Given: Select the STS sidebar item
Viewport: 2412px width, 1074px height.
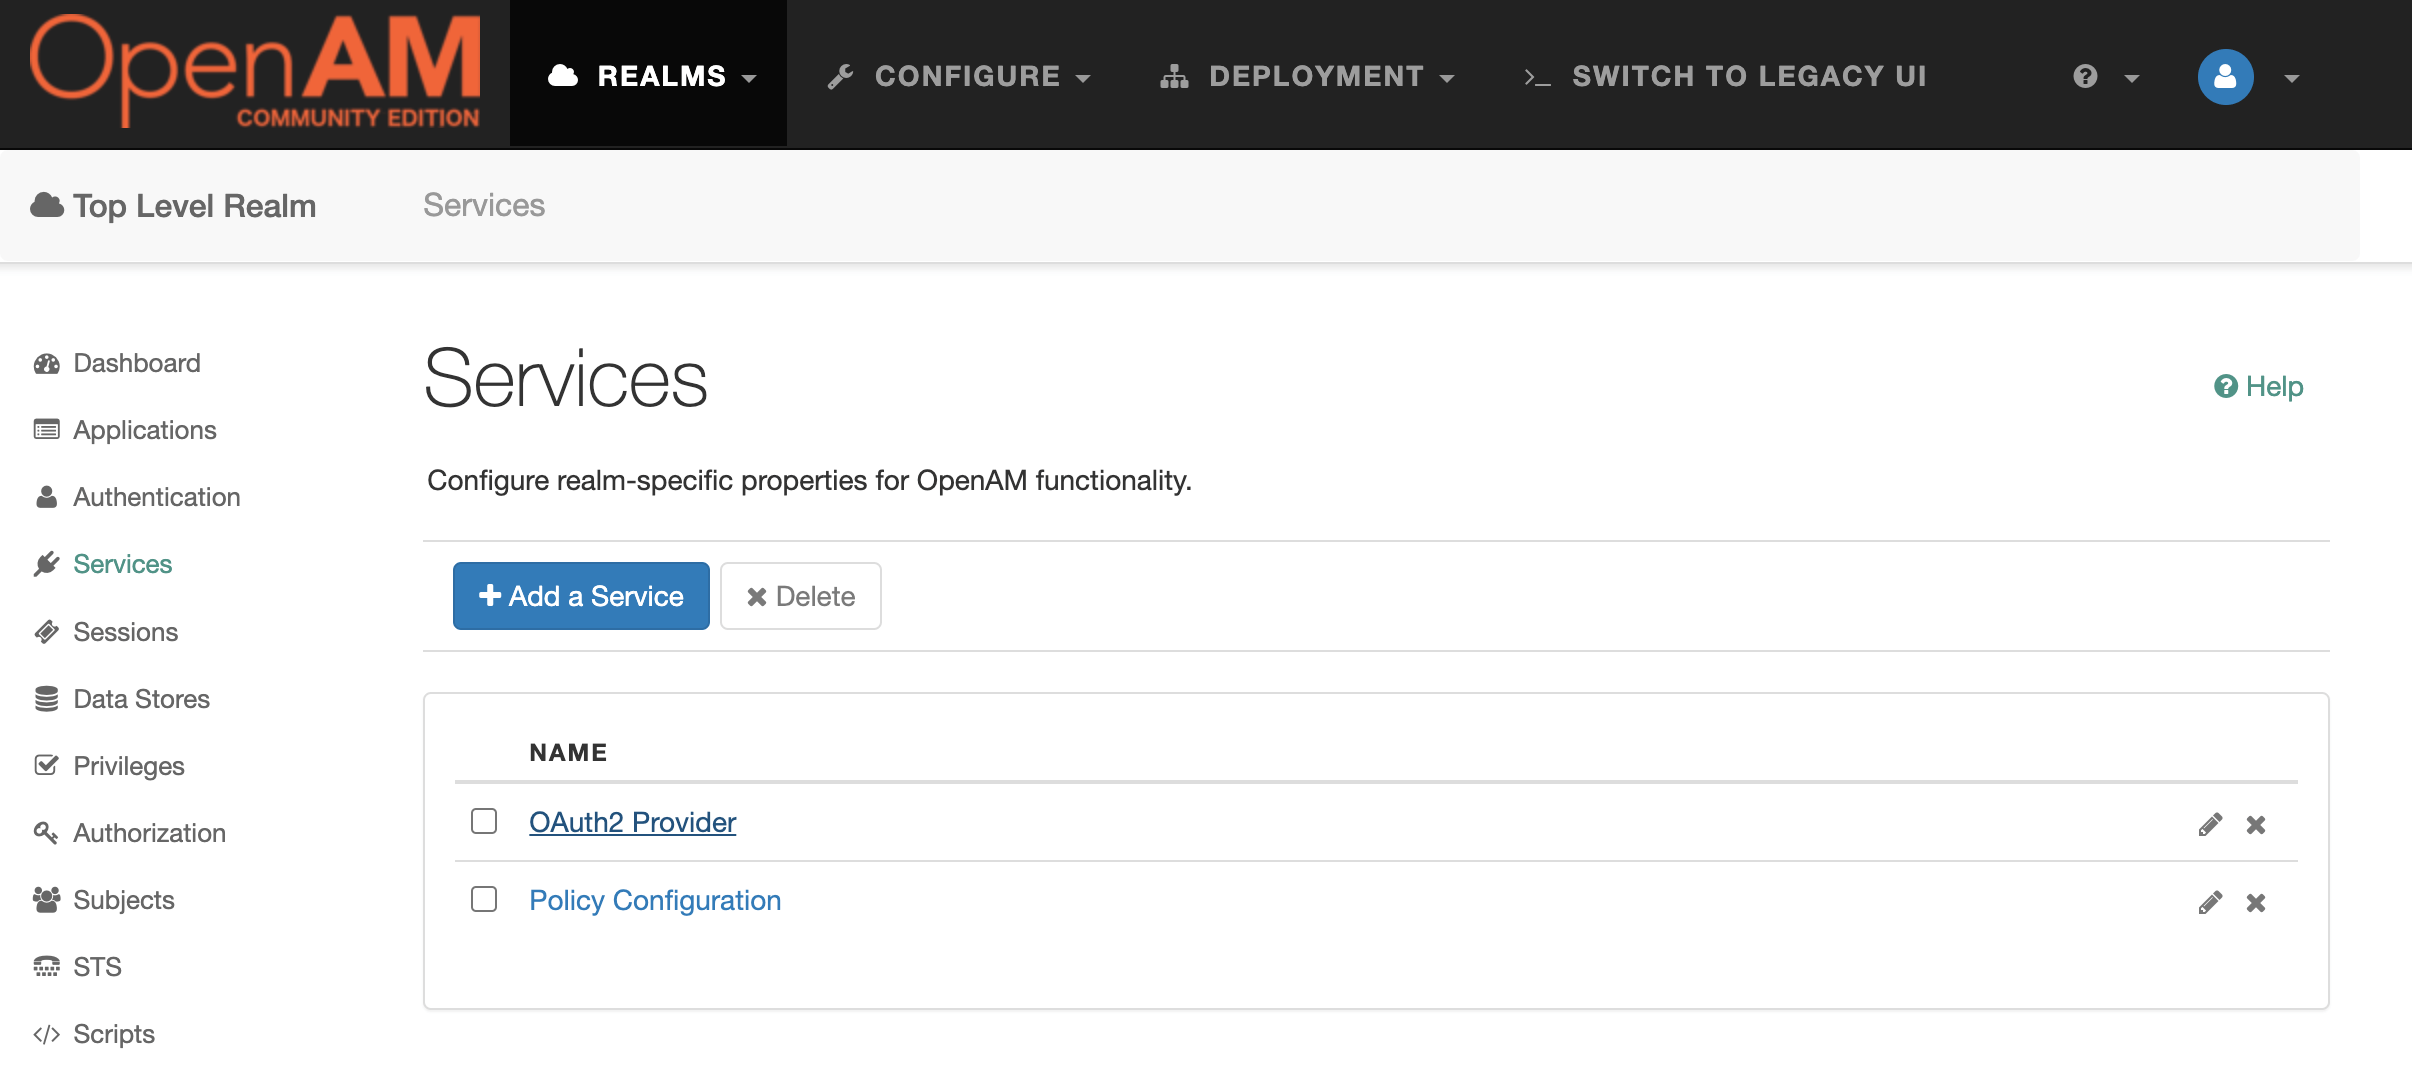Looking at the screenshot, I should click(x=96, y=965).
